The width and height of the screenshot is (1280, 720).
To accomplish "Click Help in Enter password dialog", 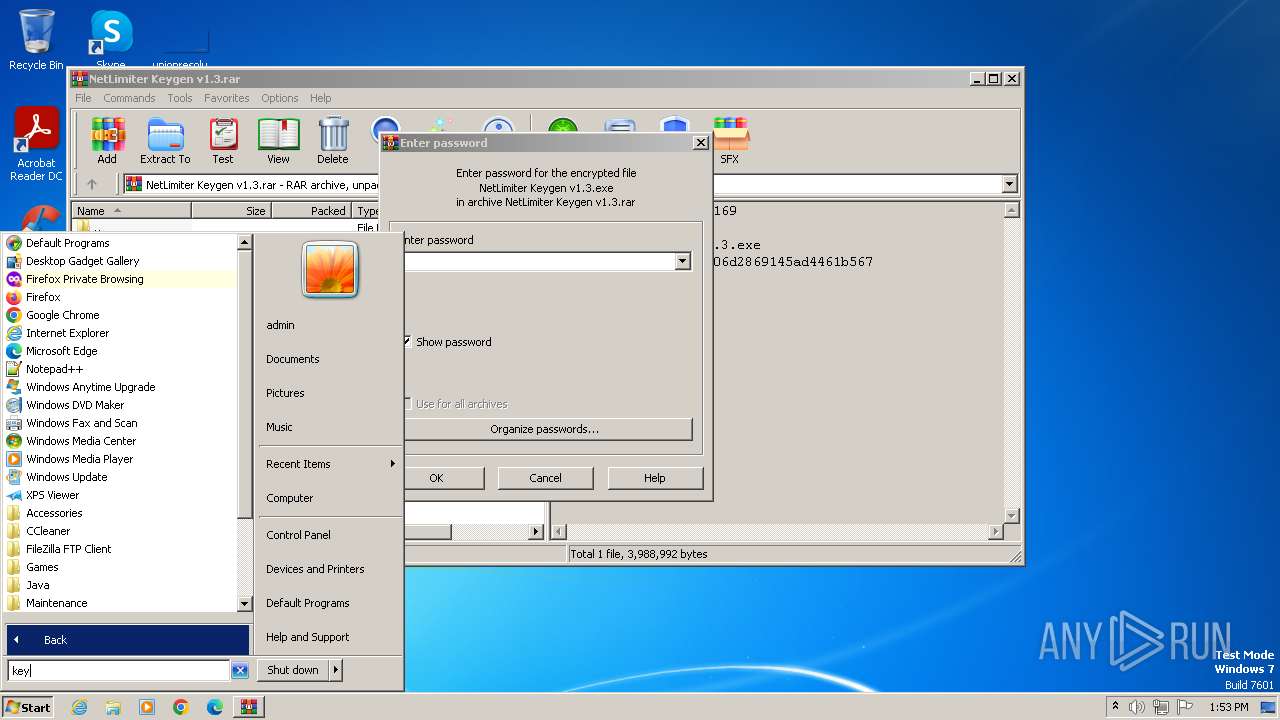I will click(x=655, y=478).
